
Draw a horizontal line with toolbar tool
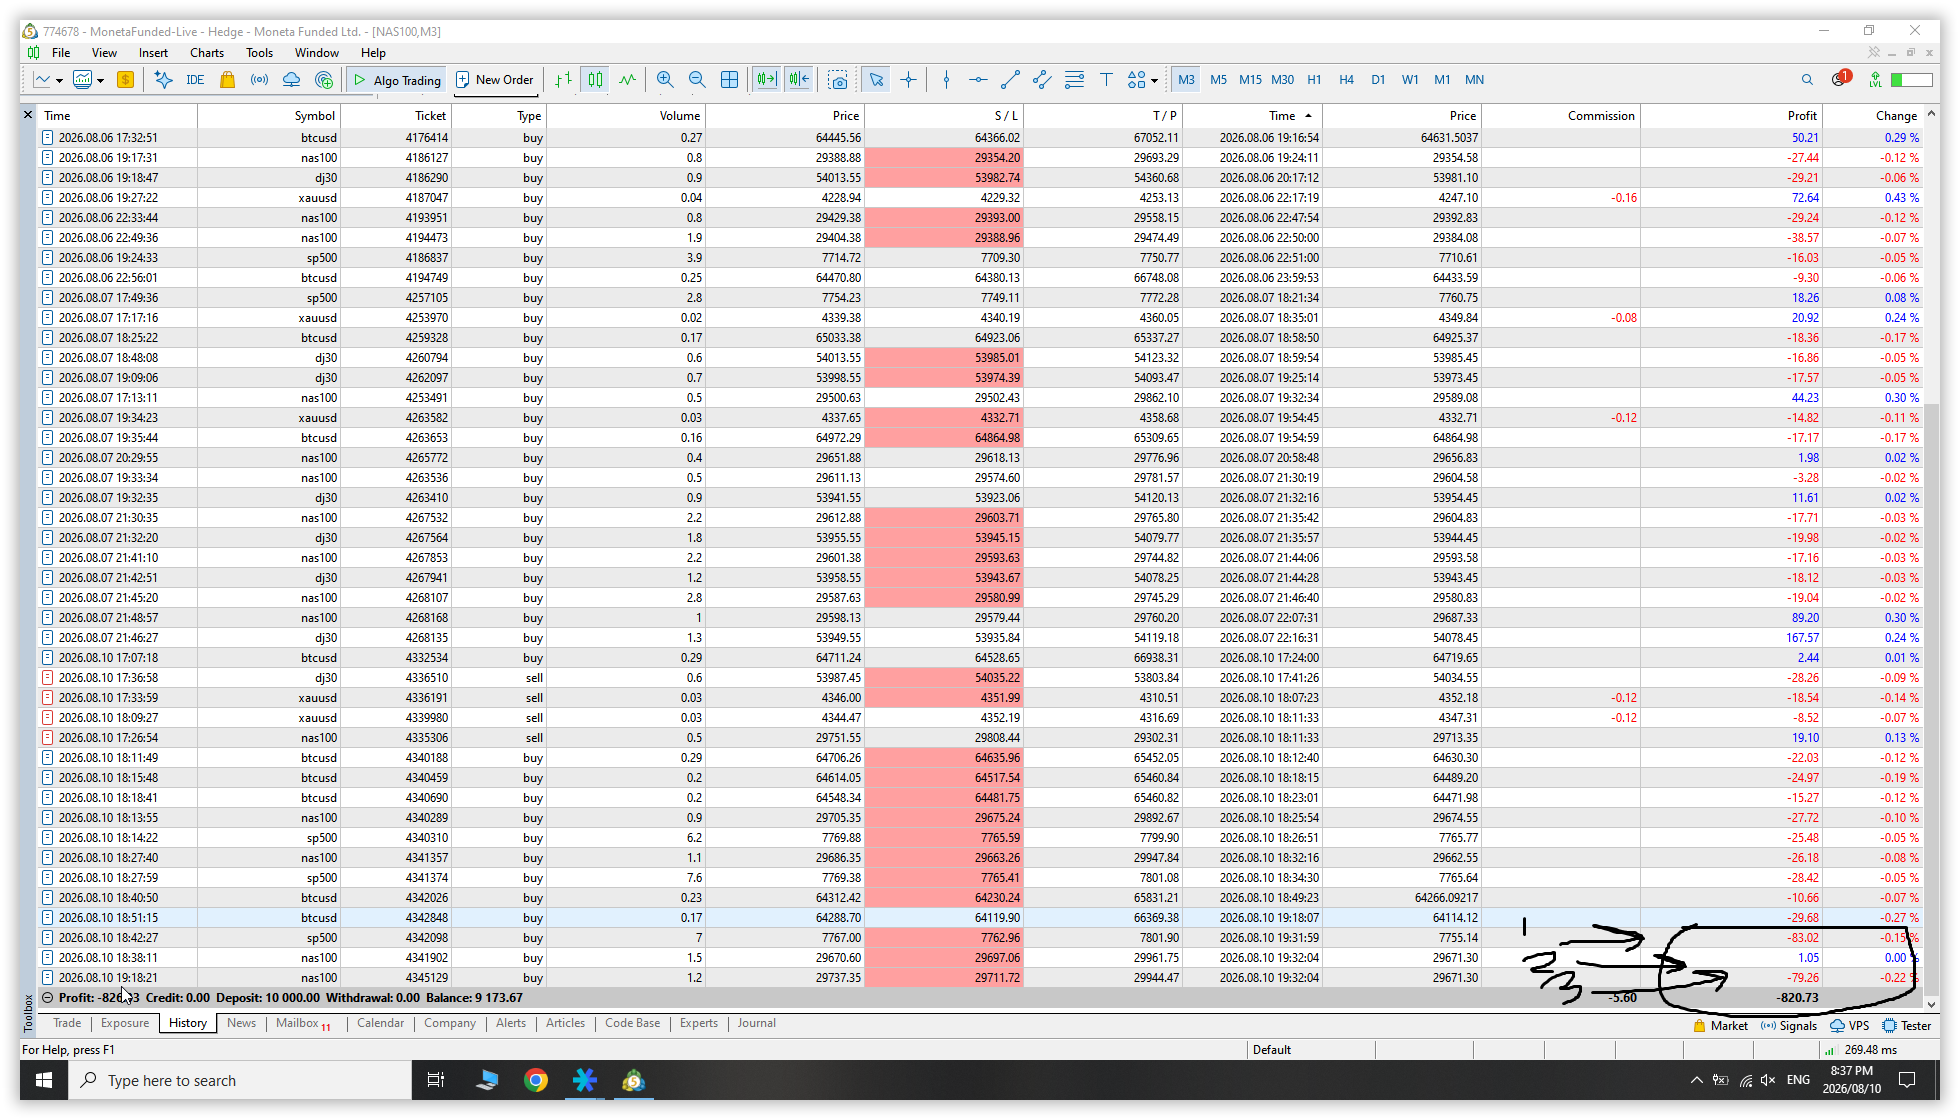point(978,80)
